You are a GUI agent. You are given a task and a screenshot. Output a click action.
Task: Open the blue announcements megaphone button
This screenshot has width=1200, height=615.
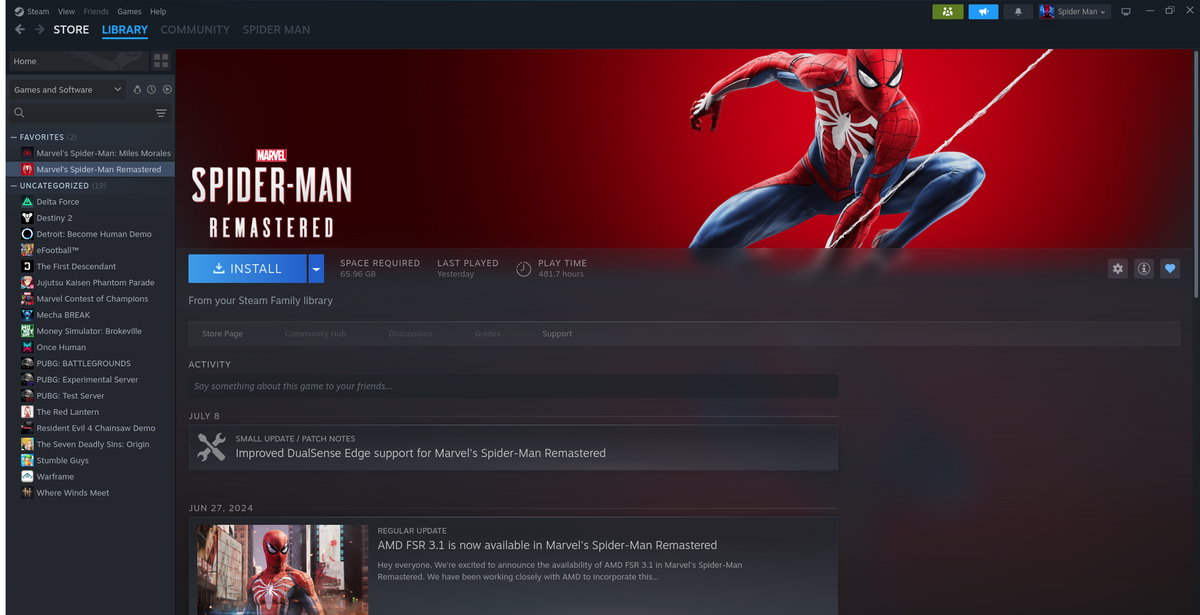pyautogui.click(x=983, y=11)
